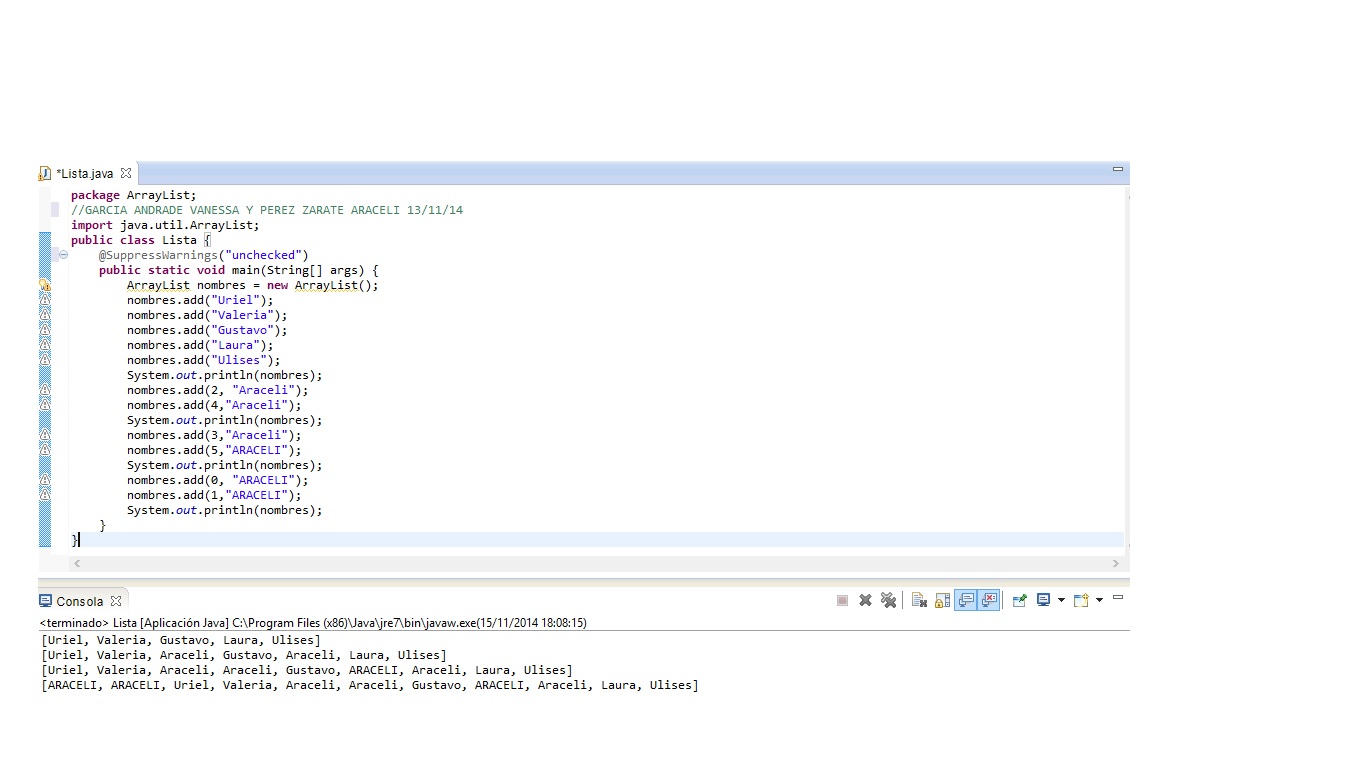Click the nombres.add("Ulises") statement text
Image resolution: width=1366 pixels, height=783 pixels.
pos(204,360)
